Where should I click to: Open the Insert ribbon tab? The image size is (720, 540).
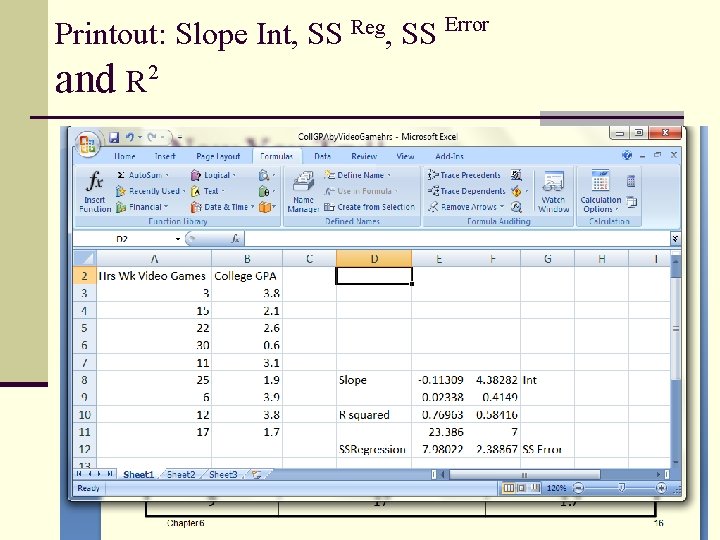(165, 156)
